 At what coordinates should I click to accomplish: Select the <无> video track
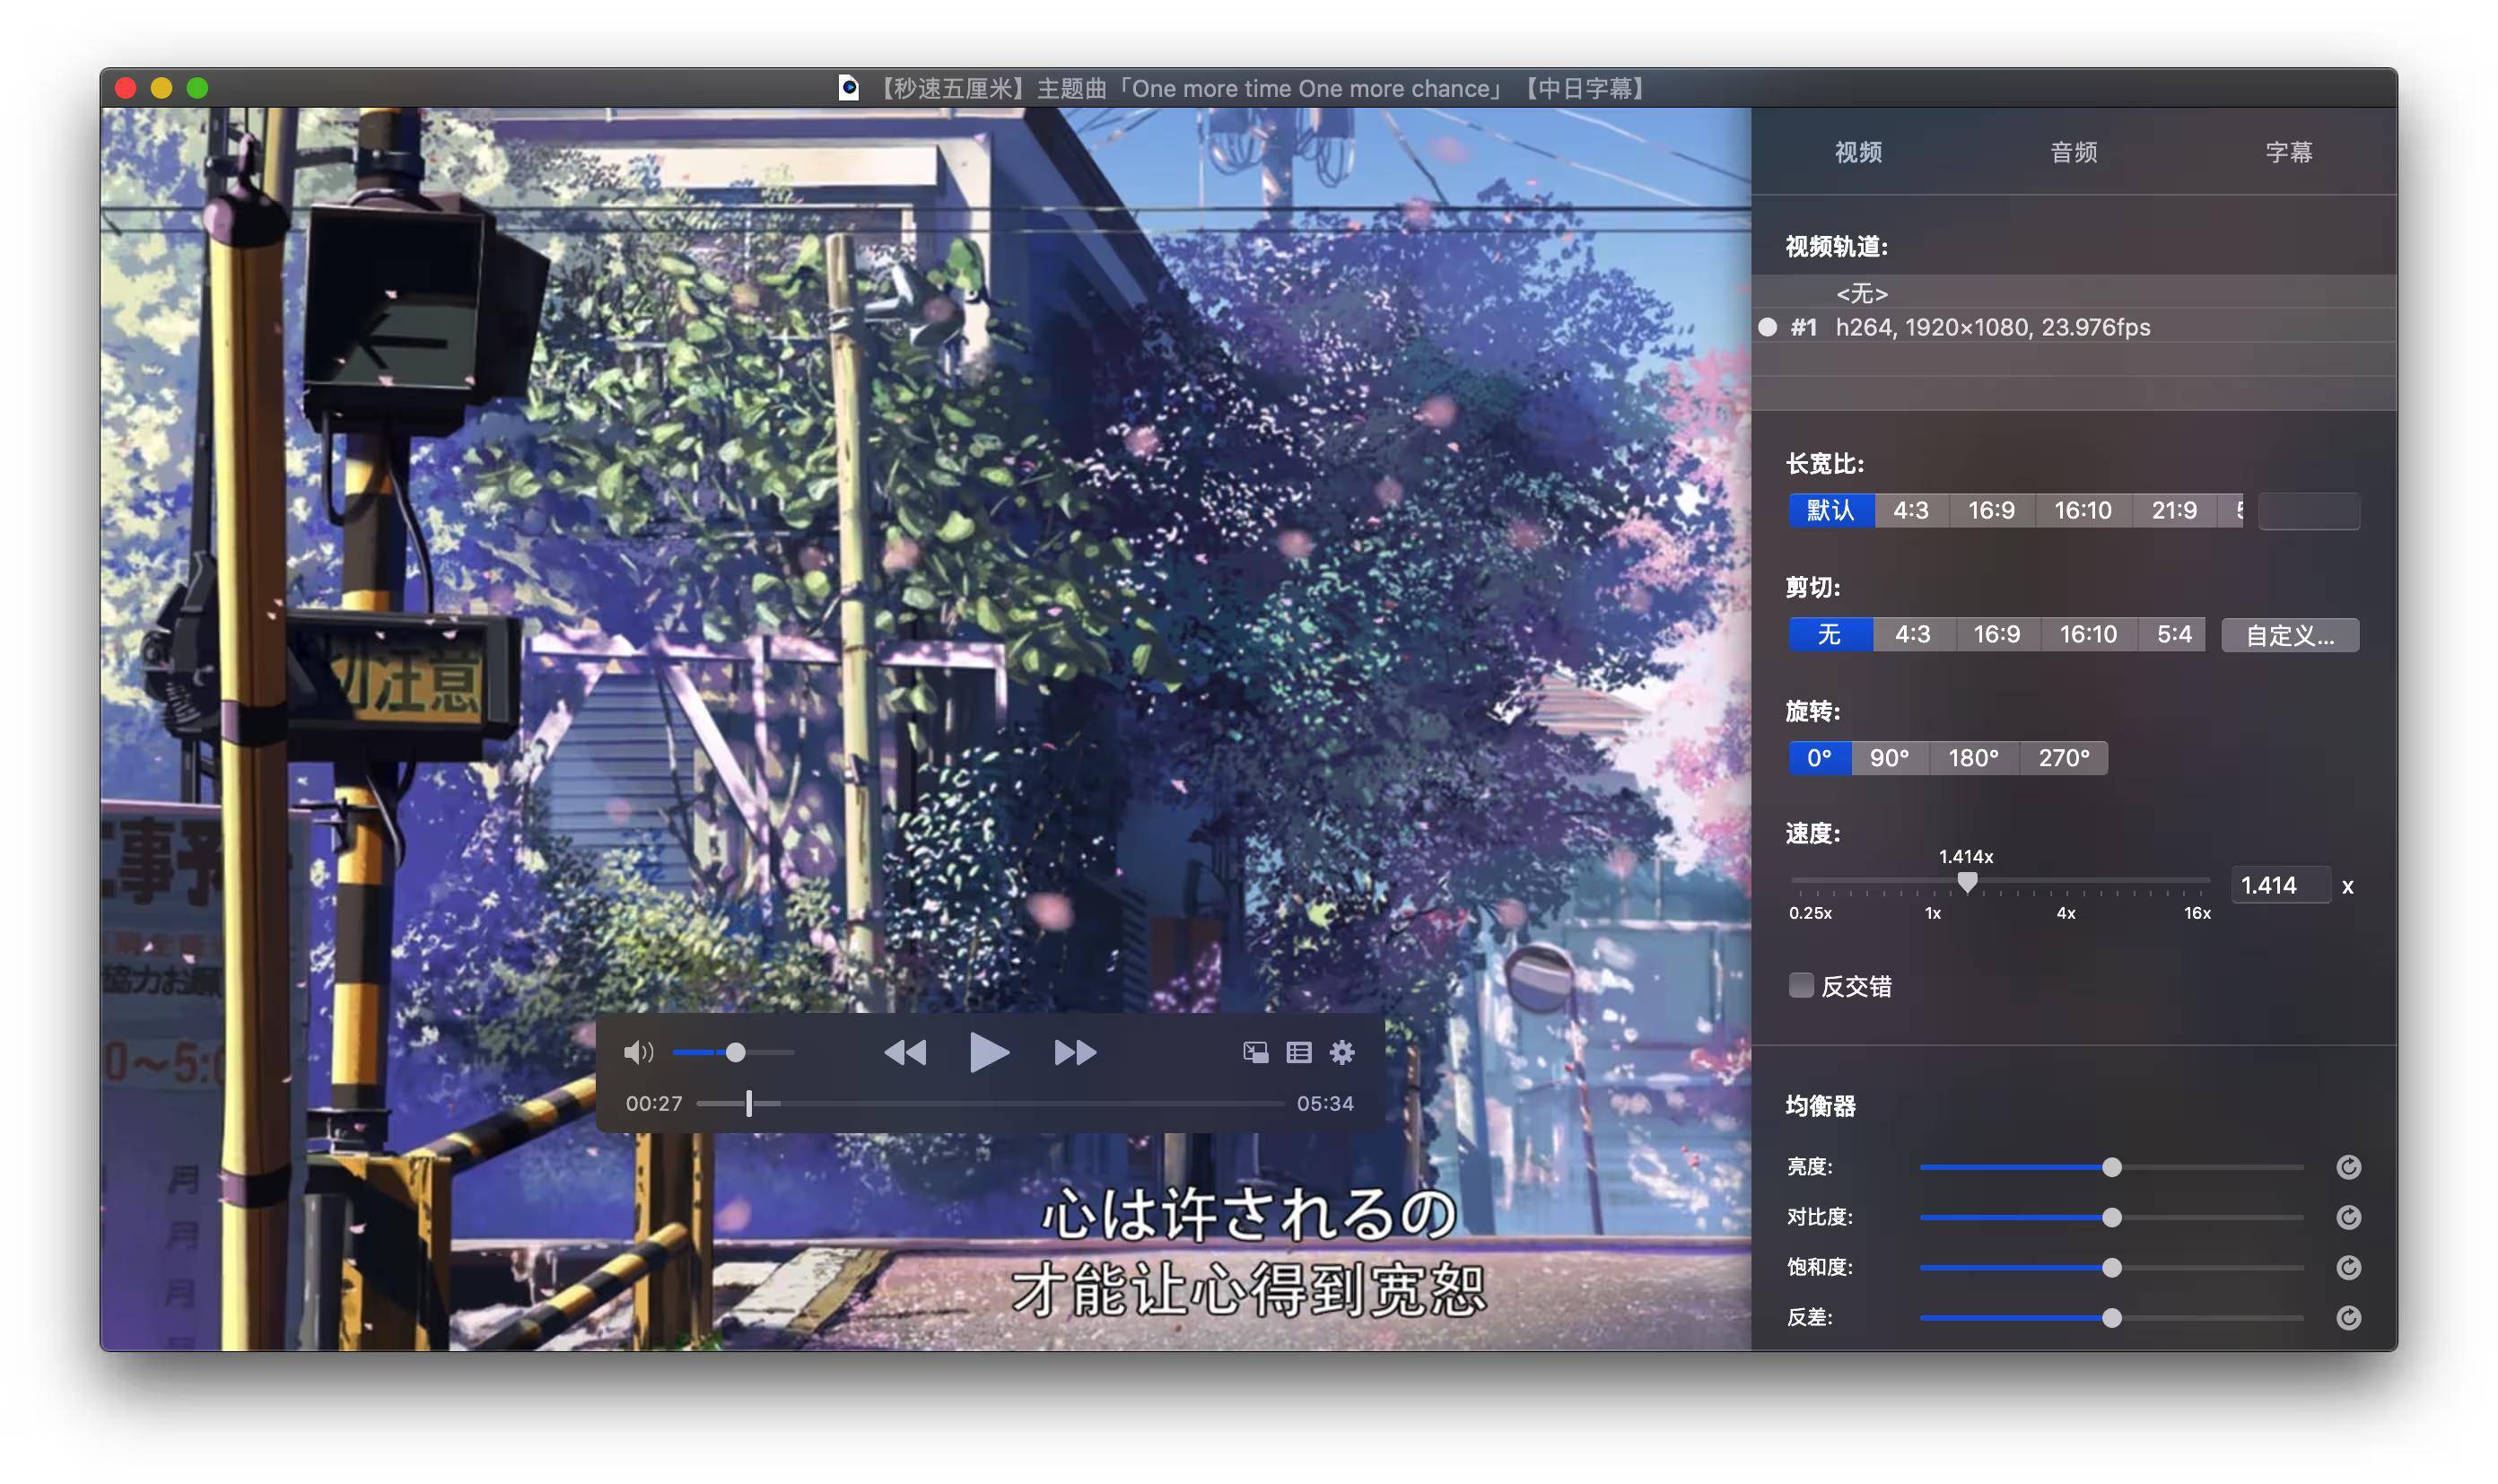[2074, 293]
